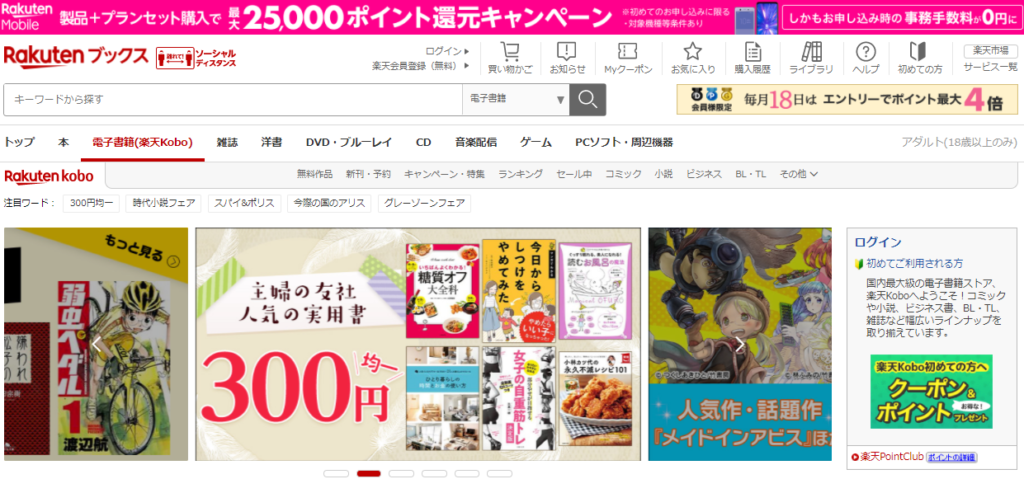The width and height of the screenshot is (1024, 479).
Task: Click the ログイン link in right sidebar
Action: 878,242
